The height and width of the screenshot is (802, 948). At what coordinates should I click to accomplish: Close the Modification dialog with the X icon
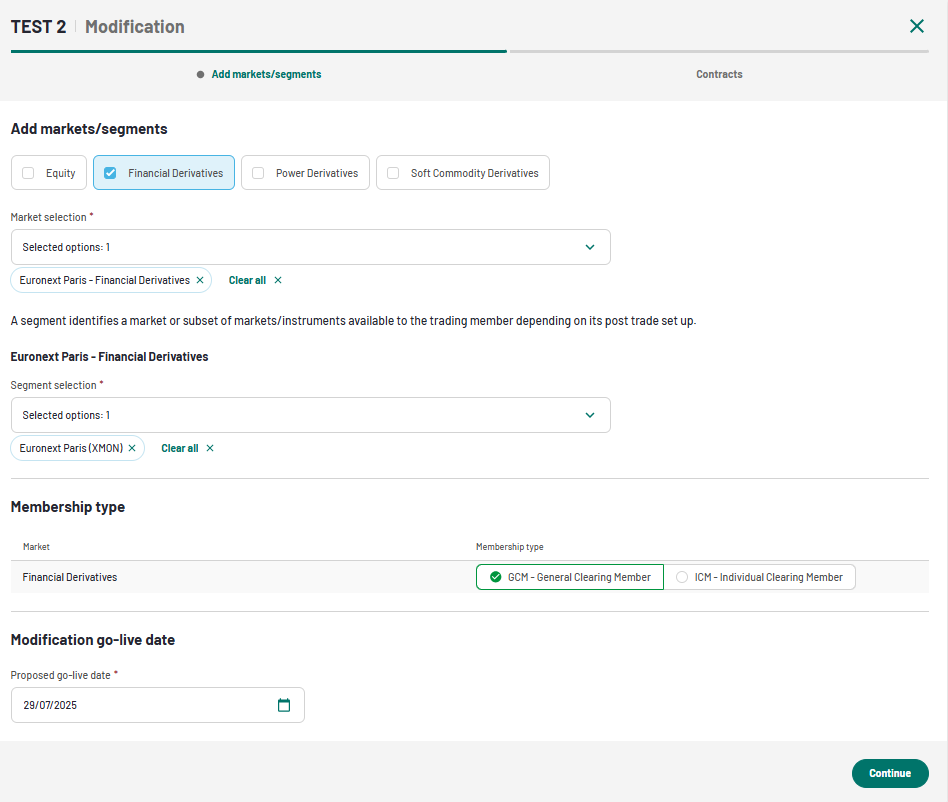tap(917, 26)
